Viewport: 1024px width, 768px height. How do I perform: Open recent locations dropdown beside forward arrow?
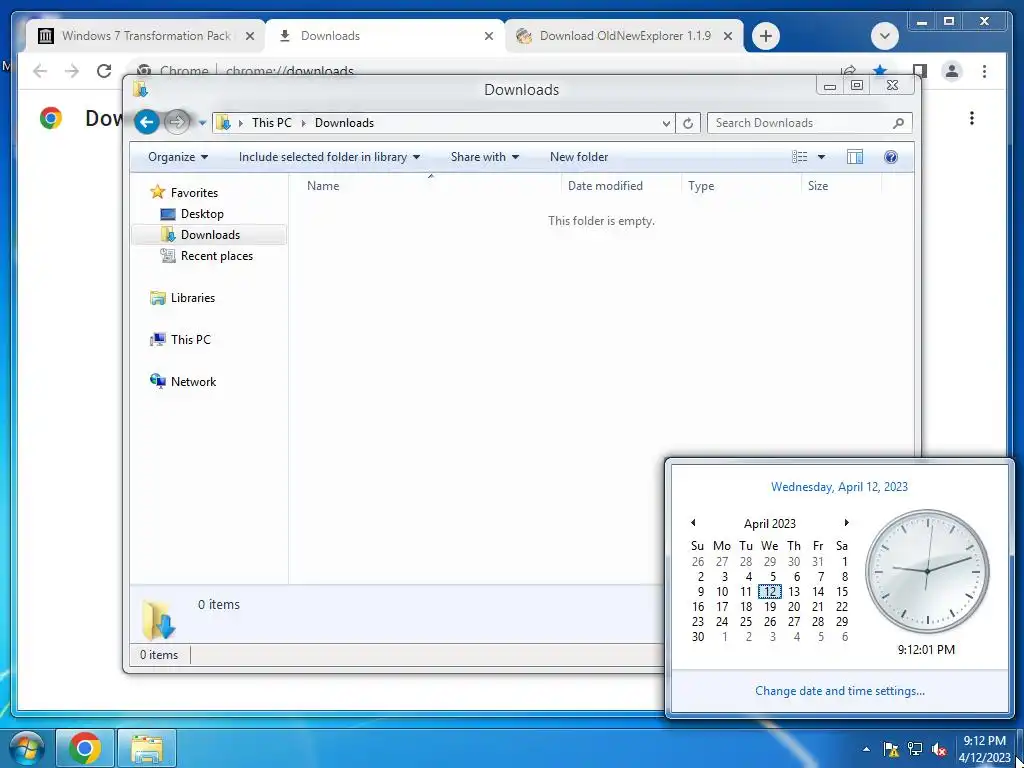click(x=202, y=123)
